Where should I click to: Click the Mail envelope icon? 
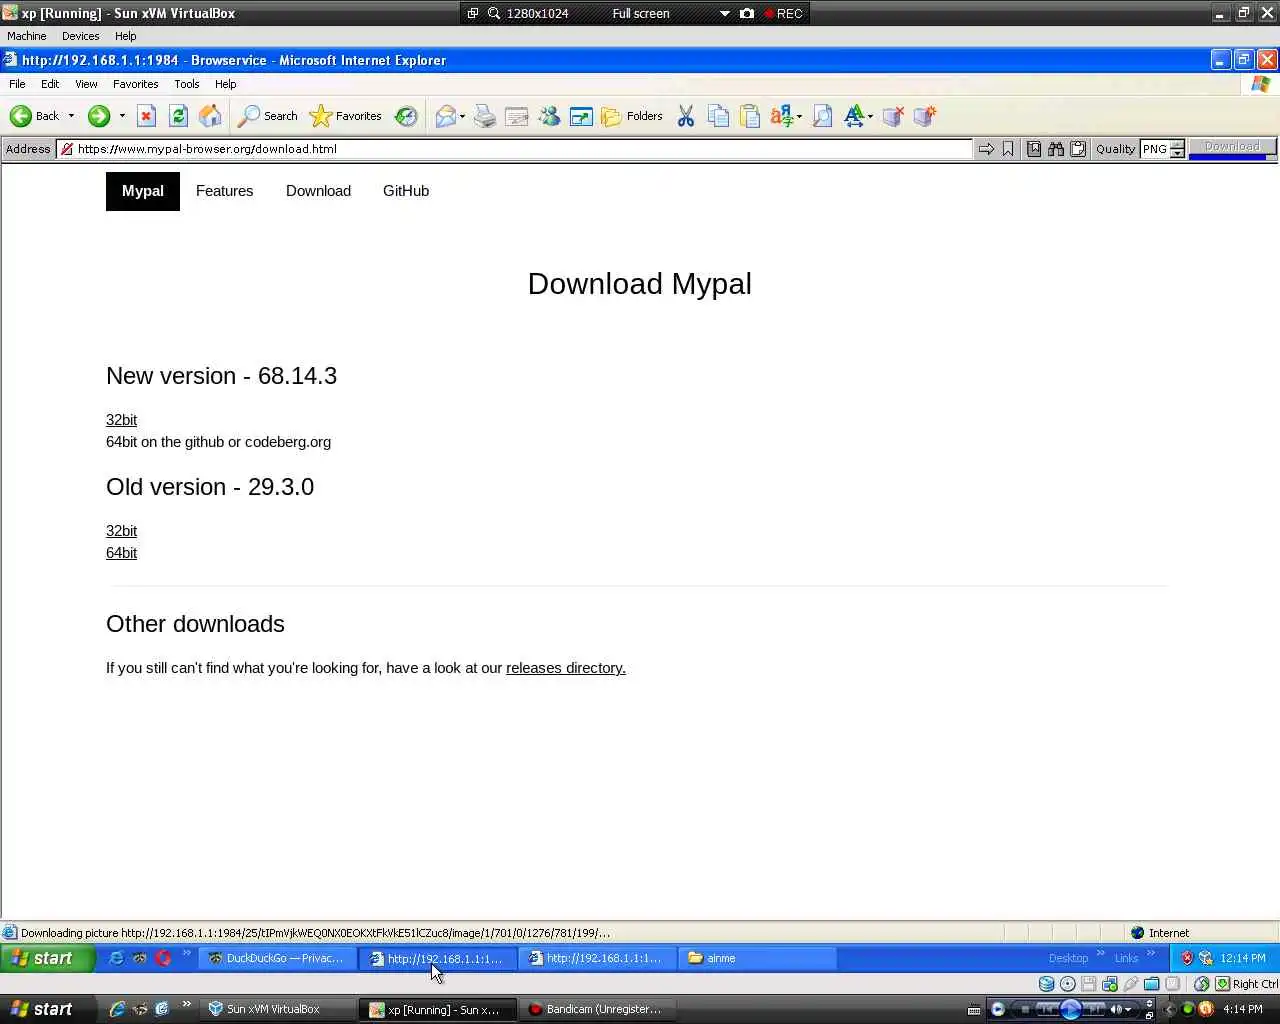pyautogui.click(x=445, y=116)
